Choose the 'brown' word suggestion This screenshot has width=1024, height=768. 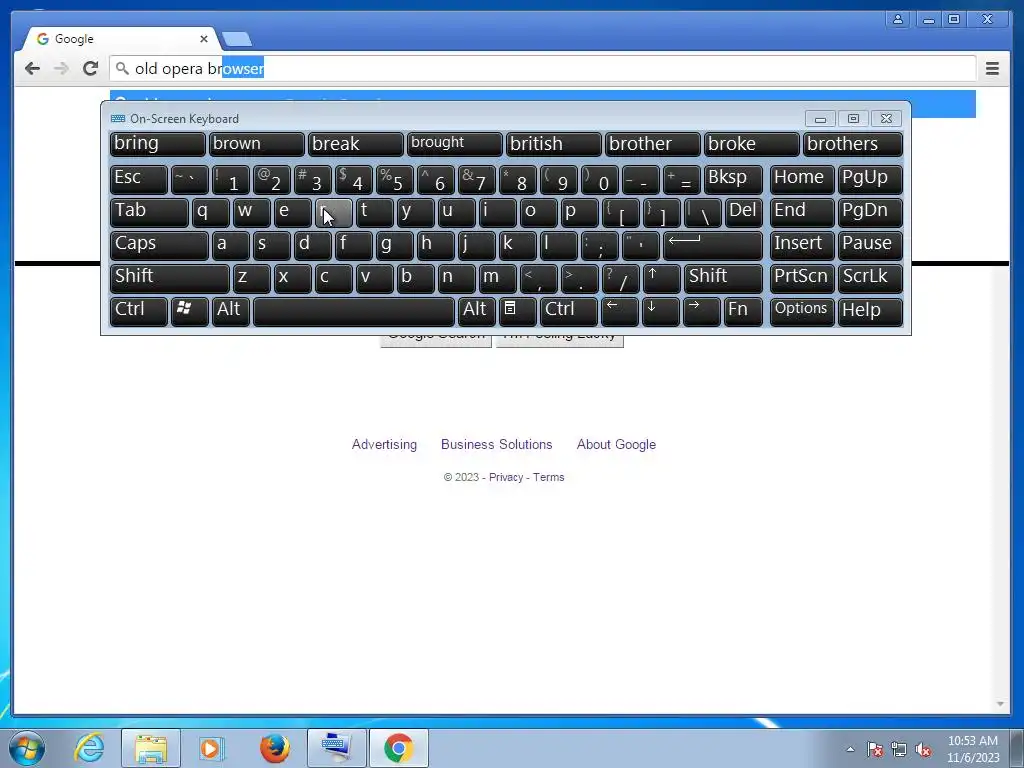coord(257,144)
